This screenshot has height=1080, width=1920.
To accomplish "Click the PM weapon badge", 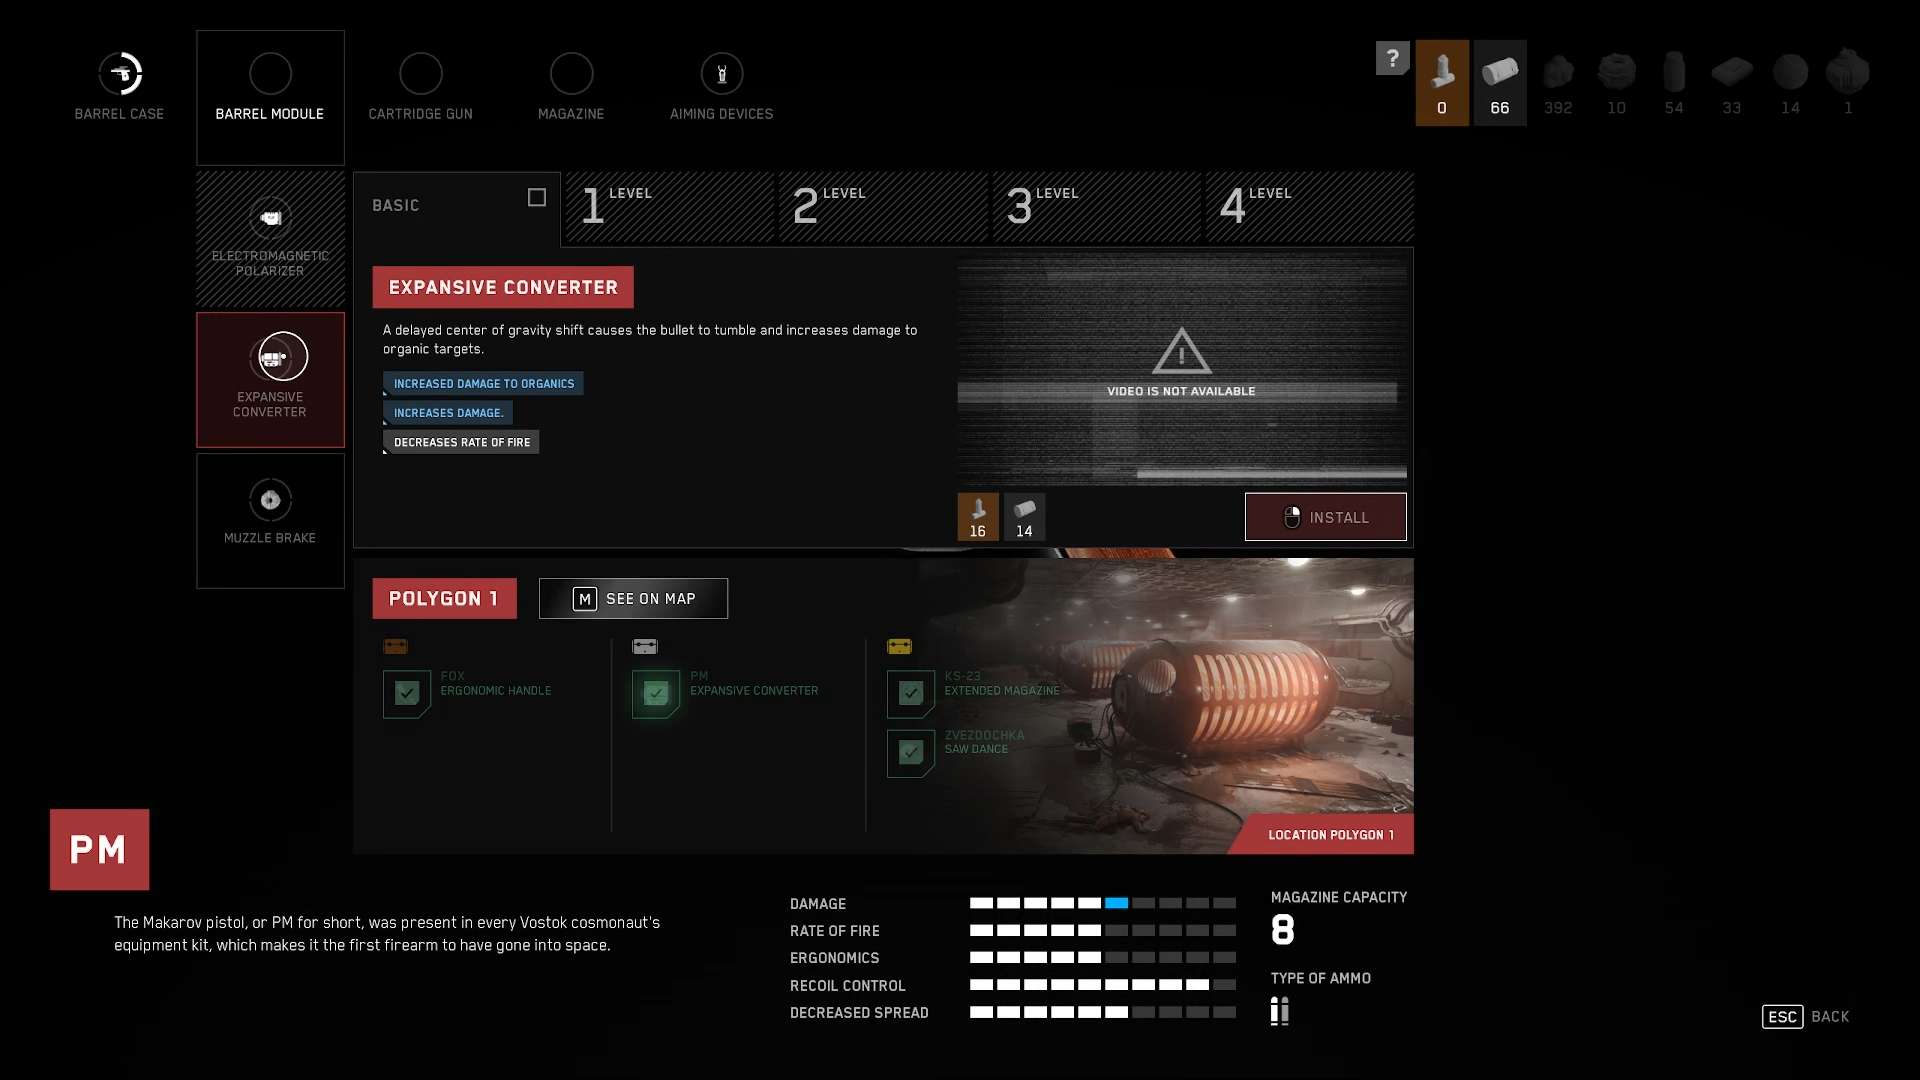I will point(99,849).
